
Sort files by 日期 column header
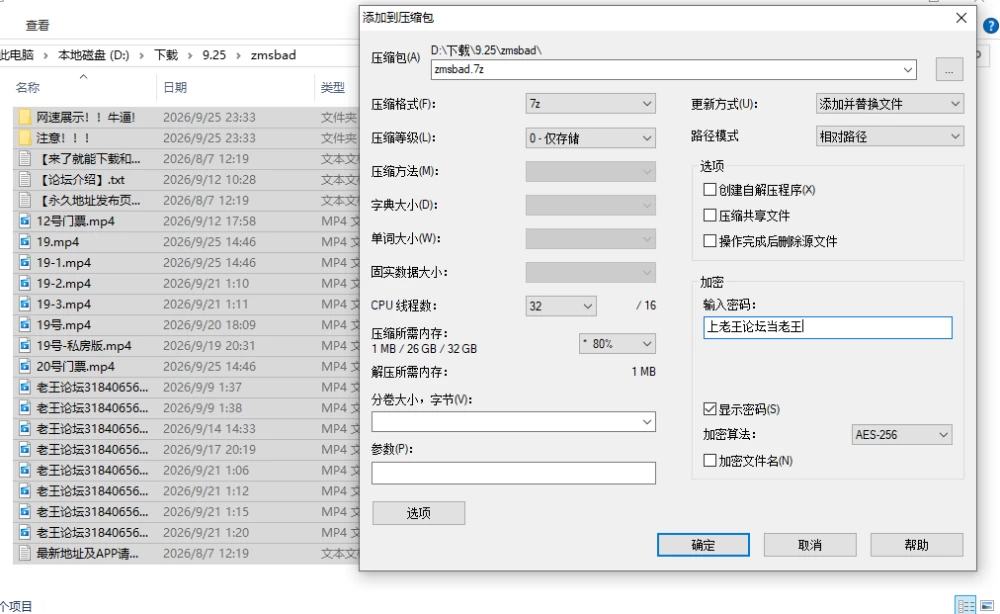175,87
